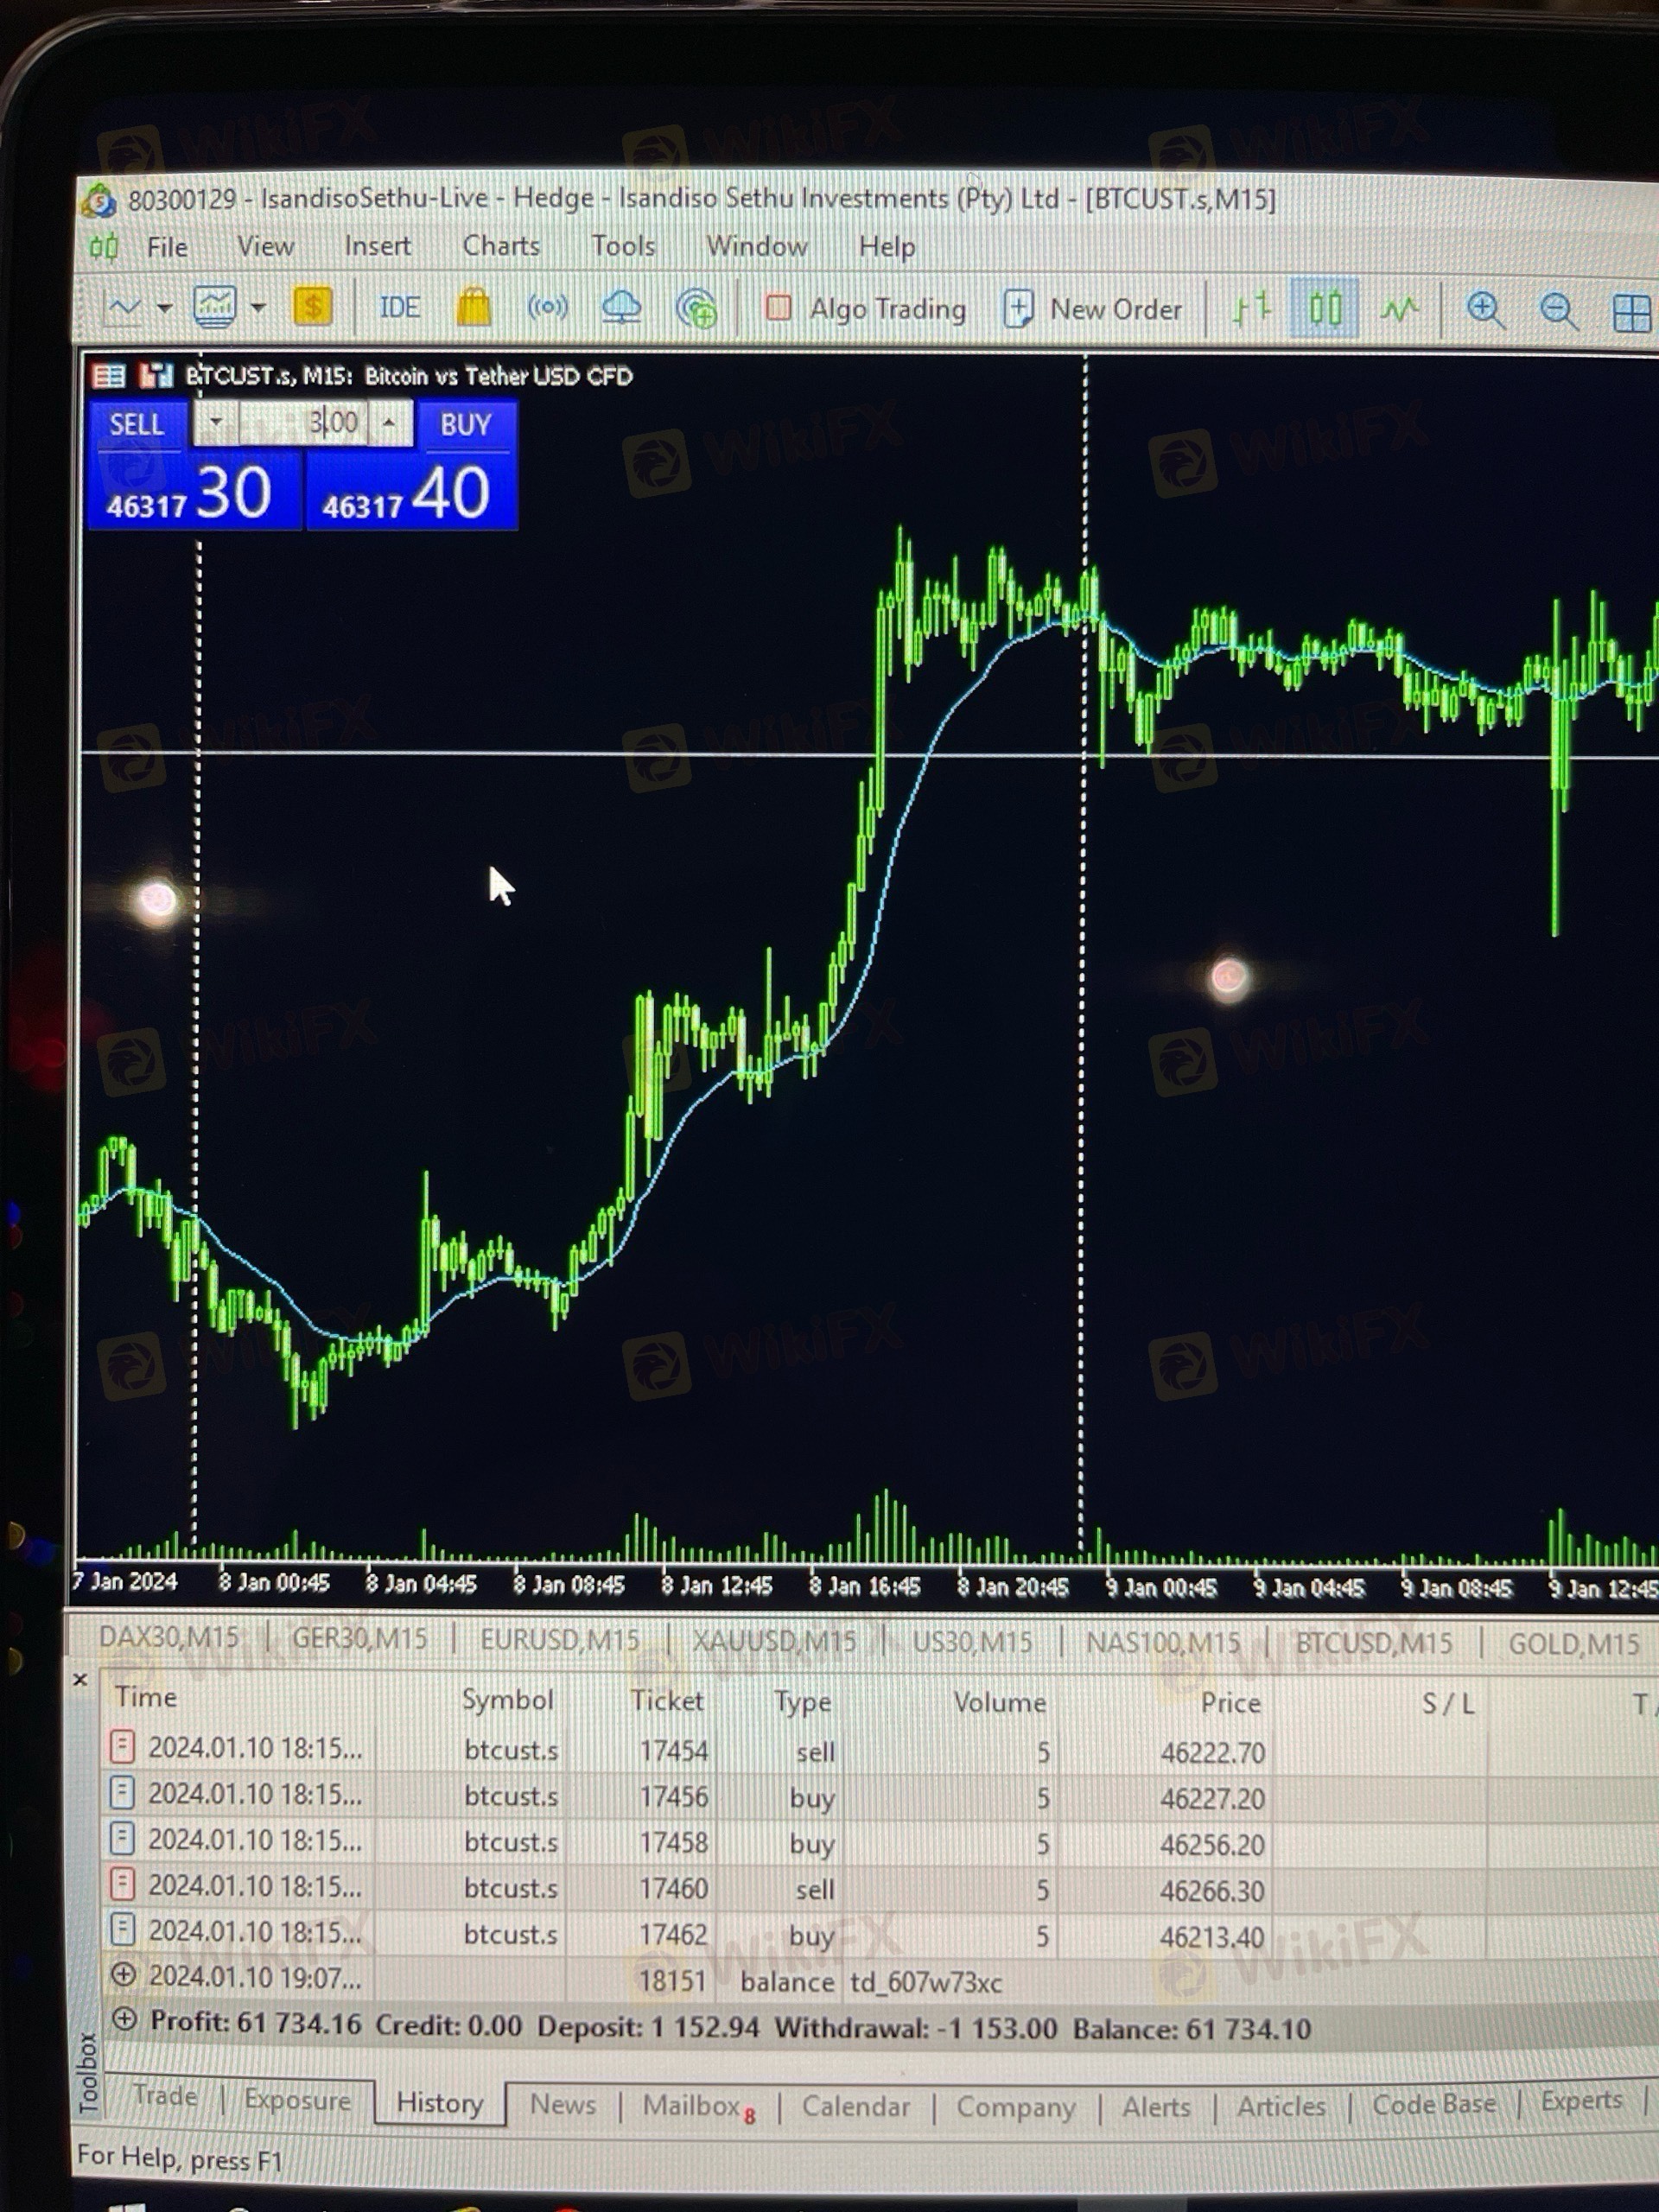Switch to the US30,M15 chart tab
This screenshot has height=2212, width=1659.
972,1642
